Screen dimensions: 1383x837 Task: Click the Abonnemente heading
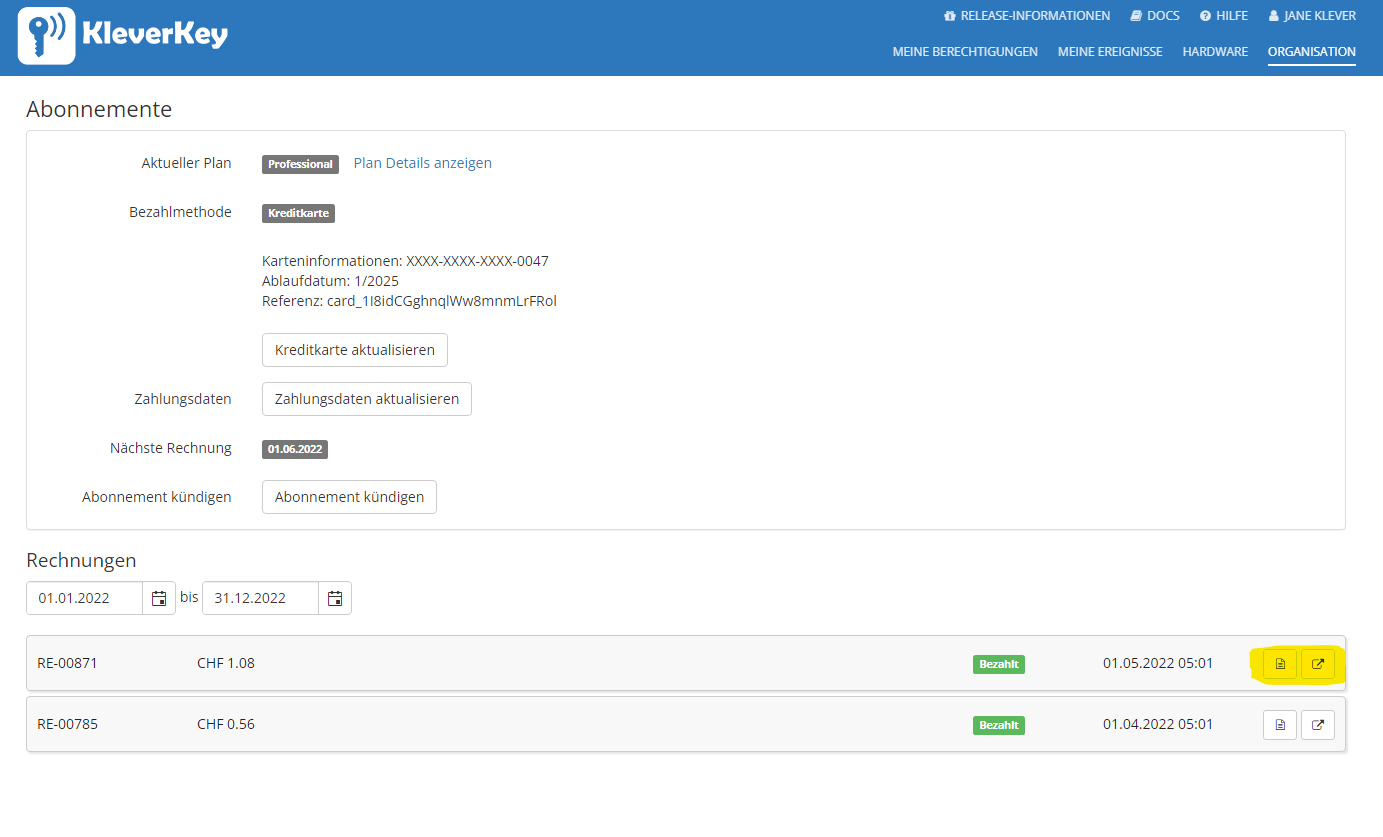point(99,109)
